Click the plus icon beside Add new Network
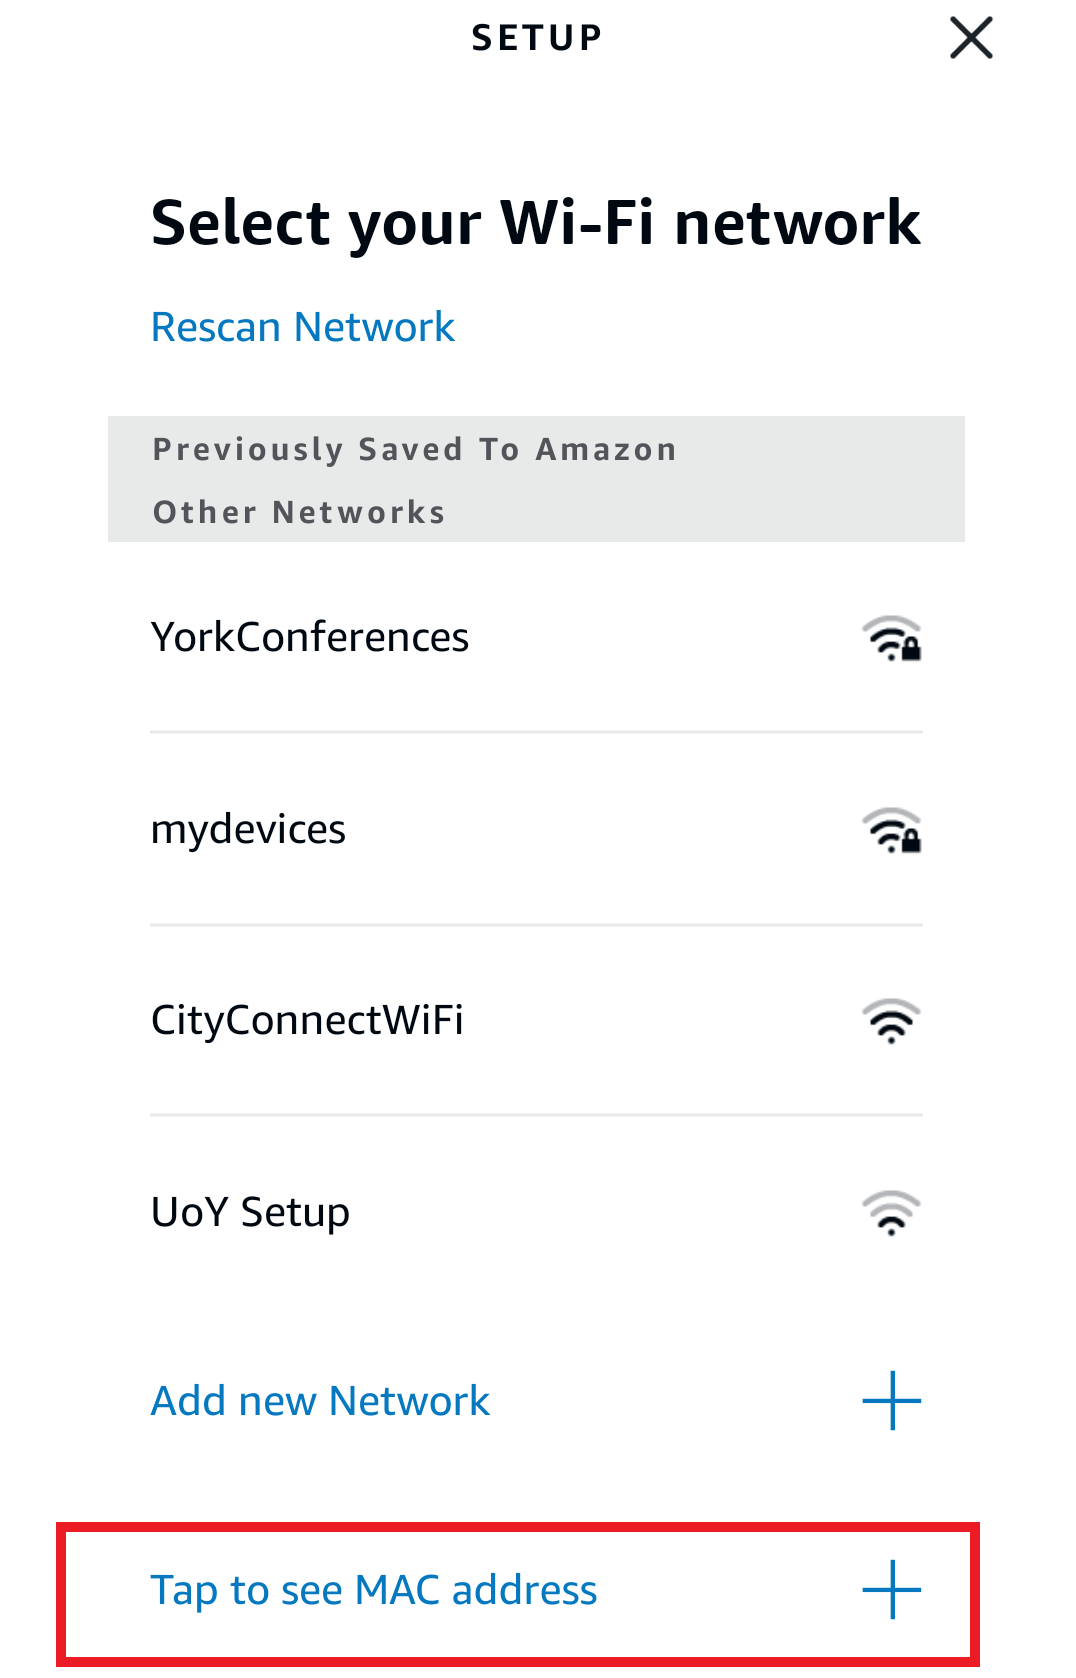The image size is (1076, 1678). click(891, 1401)
